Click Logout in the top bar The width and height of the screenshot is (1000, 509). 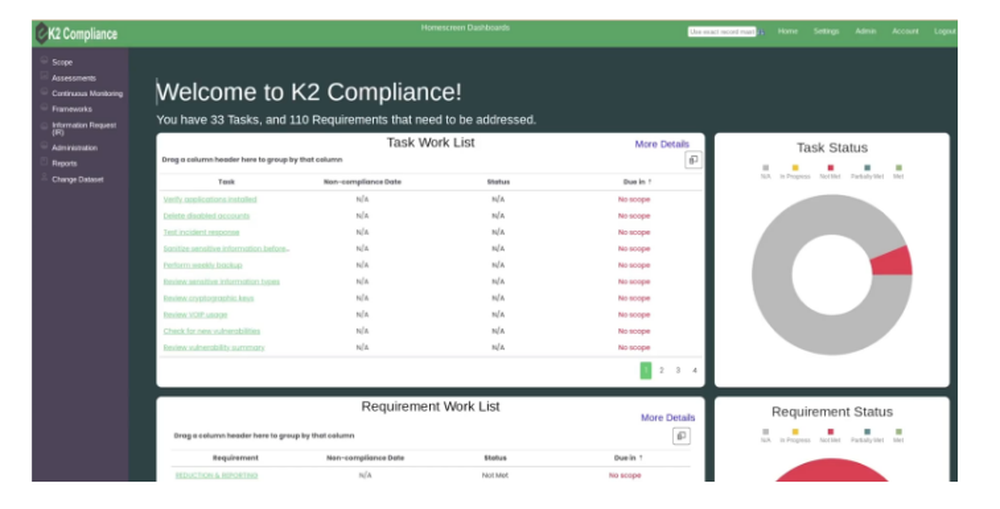click(x=945, y=31)
